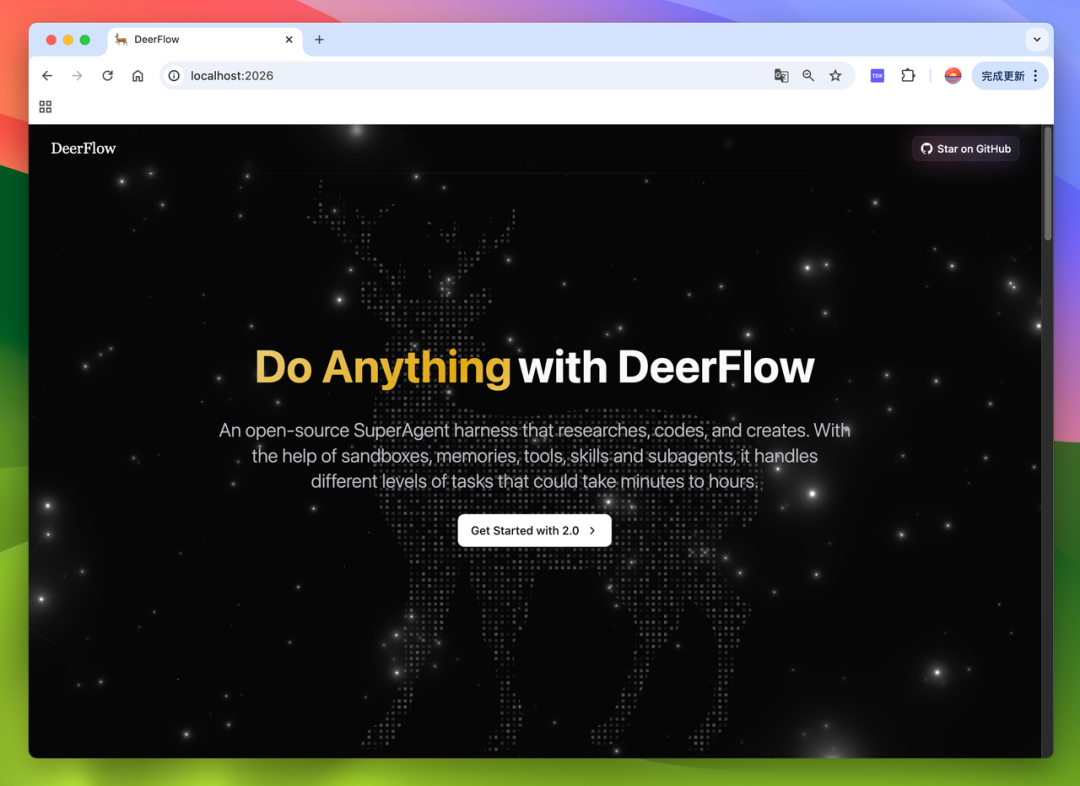Close the DeerFlow tab
Image resolution: width=1080 pixels, height=786 pixels.
[x=289, y=39]
